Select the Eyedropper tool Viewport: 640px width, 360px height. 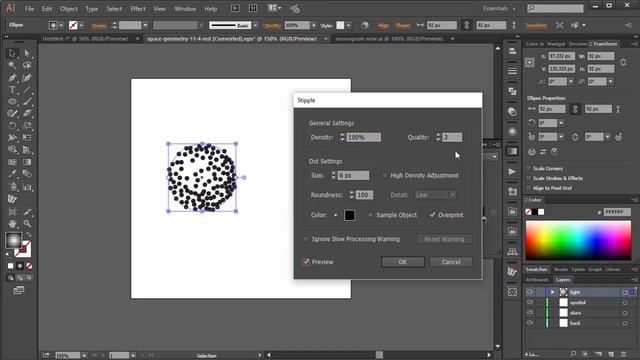click(12, 174)
